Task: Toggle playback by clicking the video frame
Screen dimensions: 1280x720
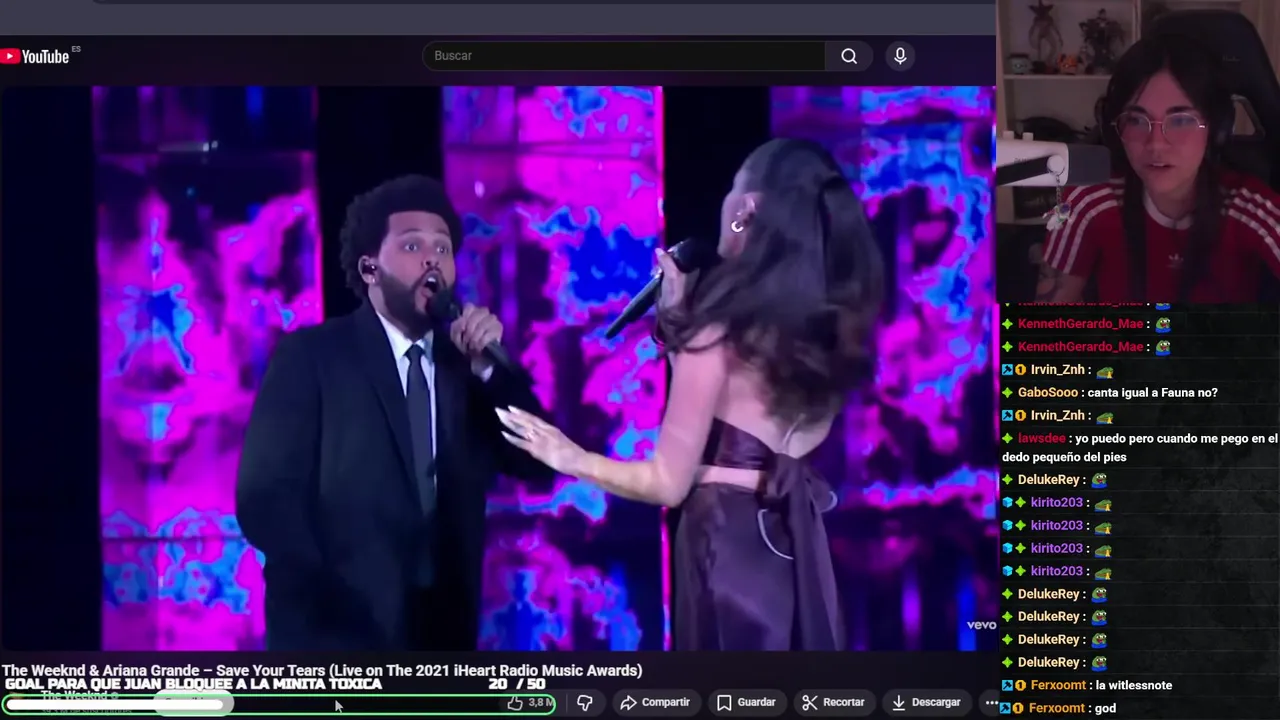Action: point(498,368)
